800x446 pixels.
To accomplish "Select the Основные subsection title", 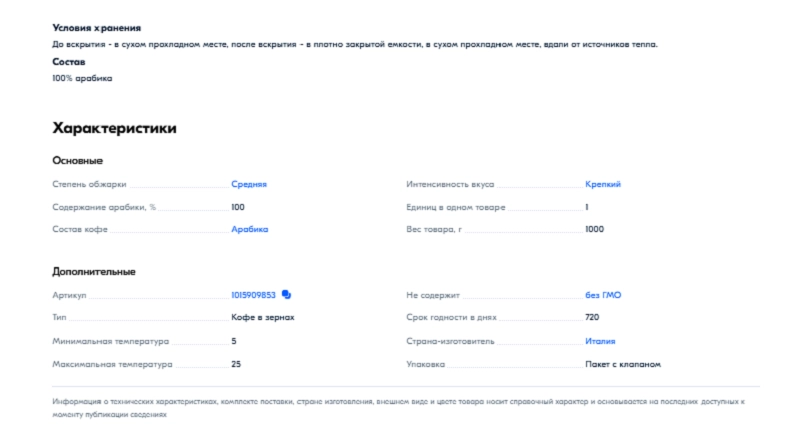I will pos(77,160).
